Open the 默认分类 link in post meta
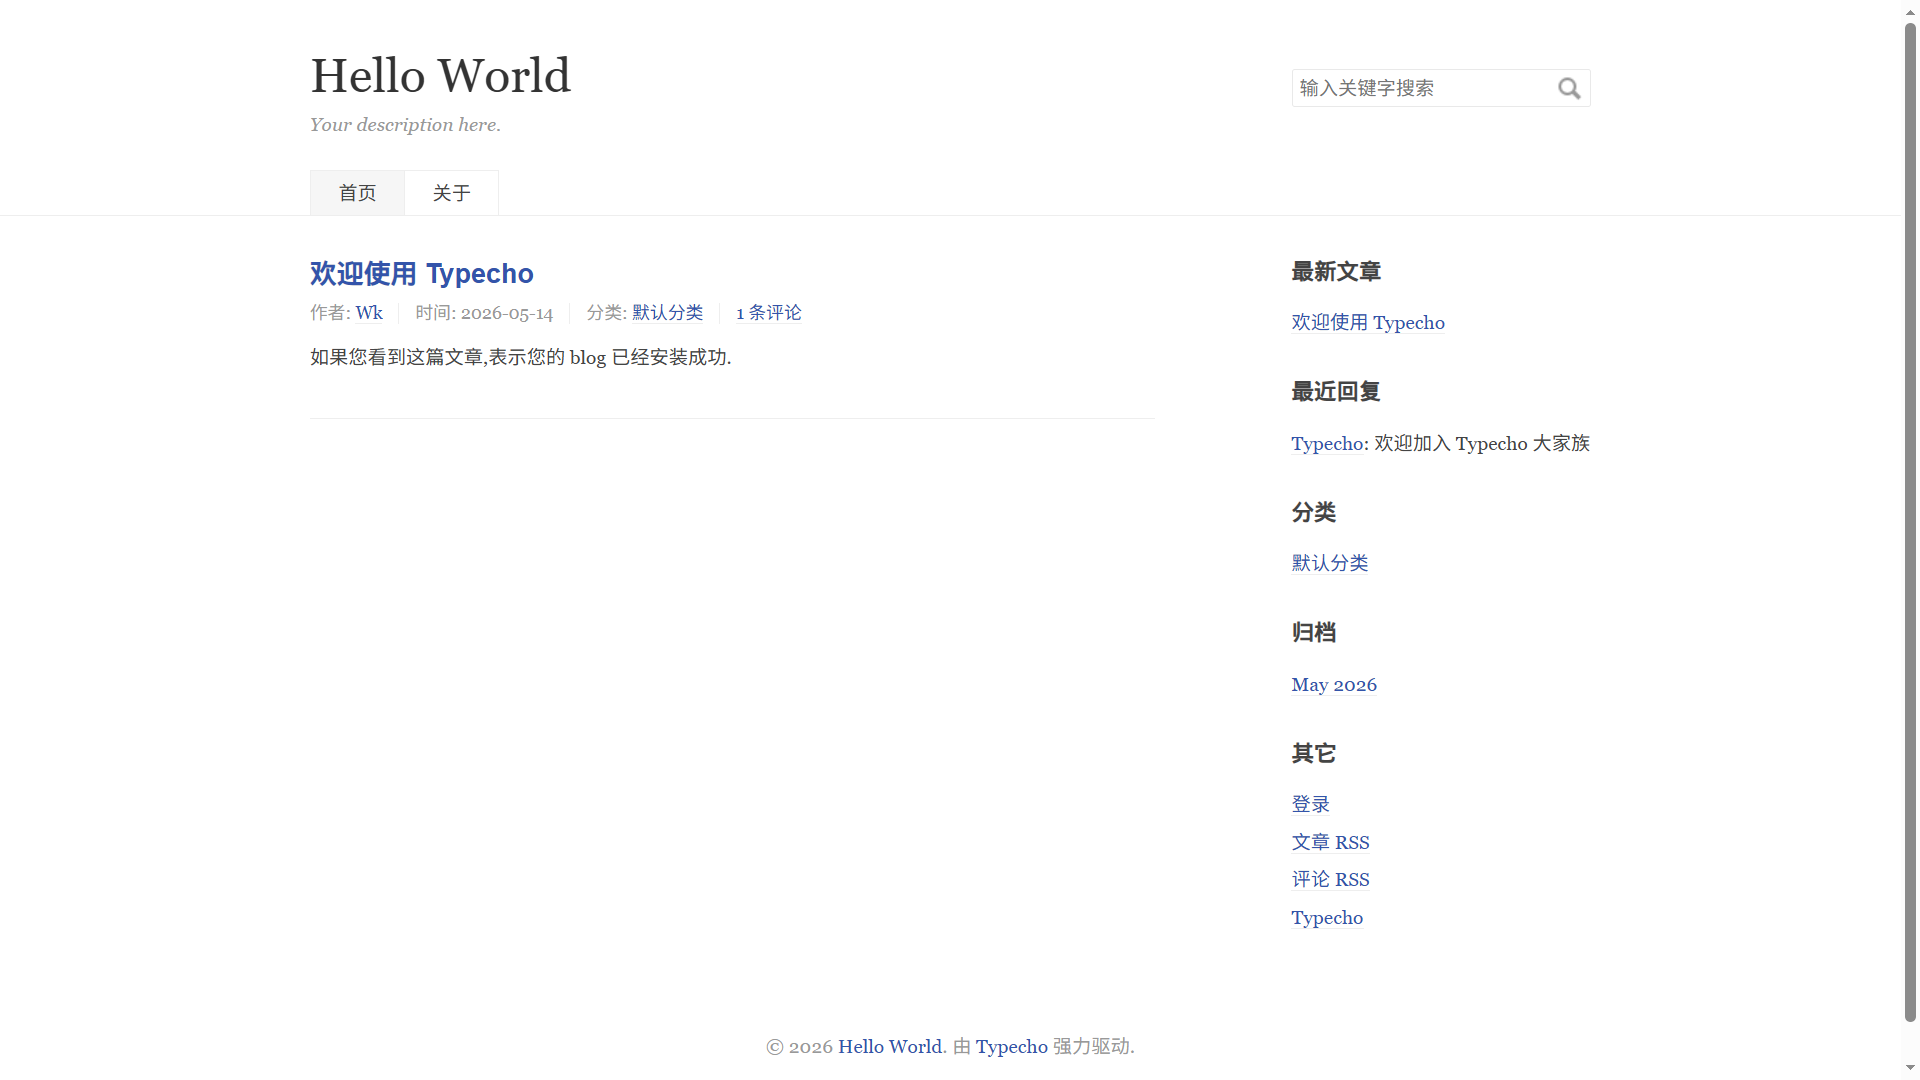The height and width of the screenshot is (1080, 1920). 667,313
